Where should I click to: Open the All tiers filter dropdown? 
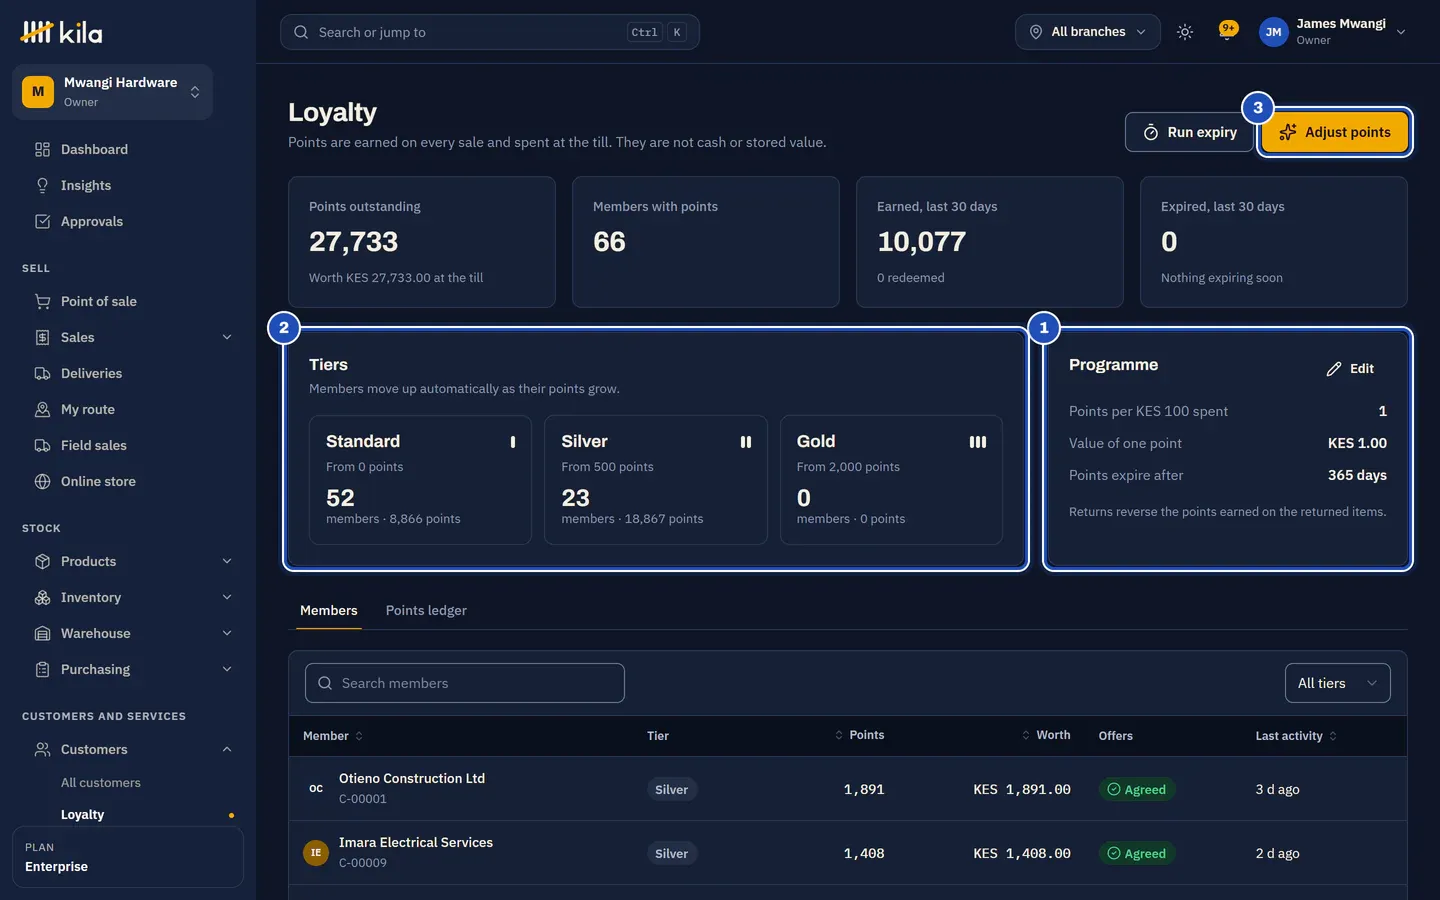coord(1337,683)
